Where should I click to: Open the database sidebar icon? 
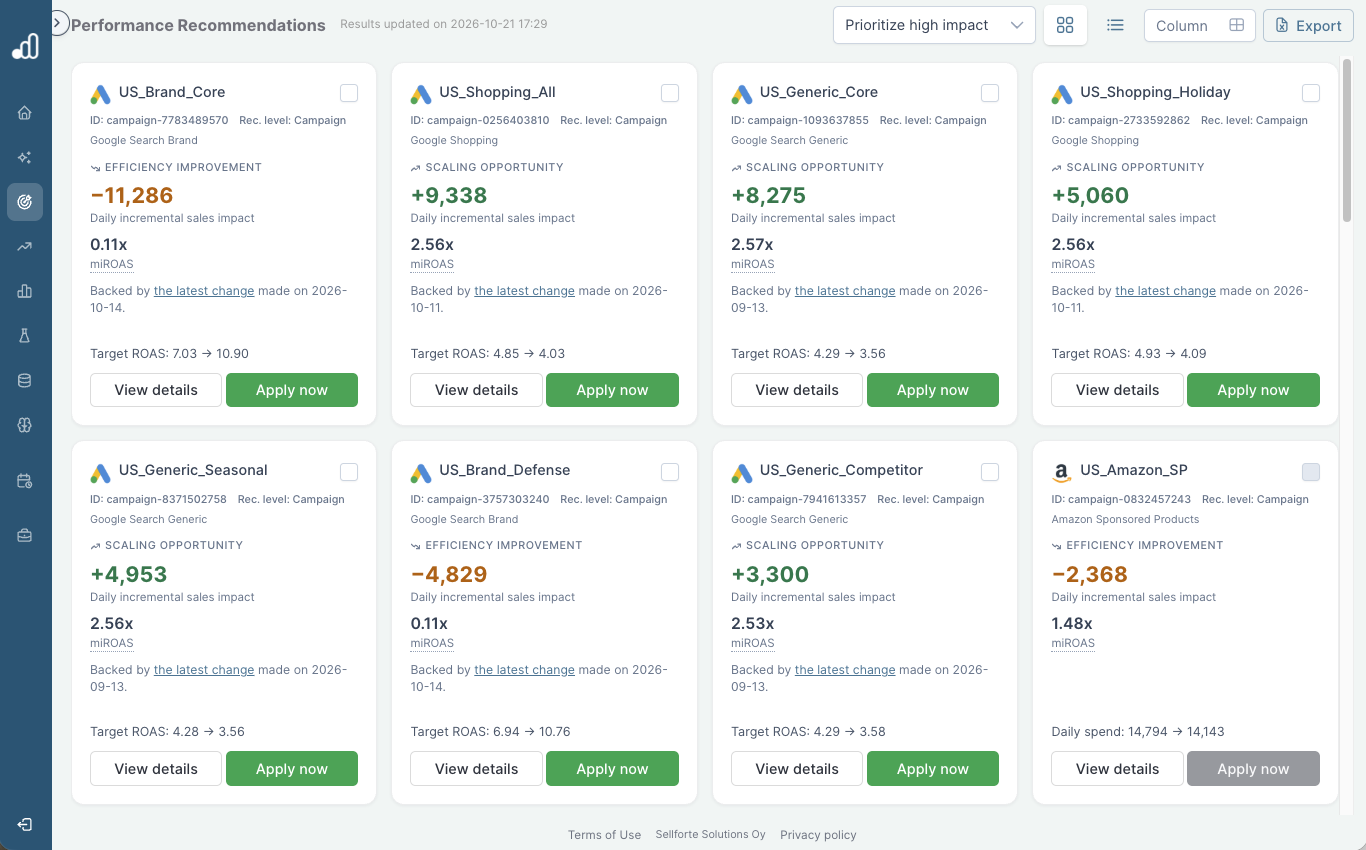[25, 380]
